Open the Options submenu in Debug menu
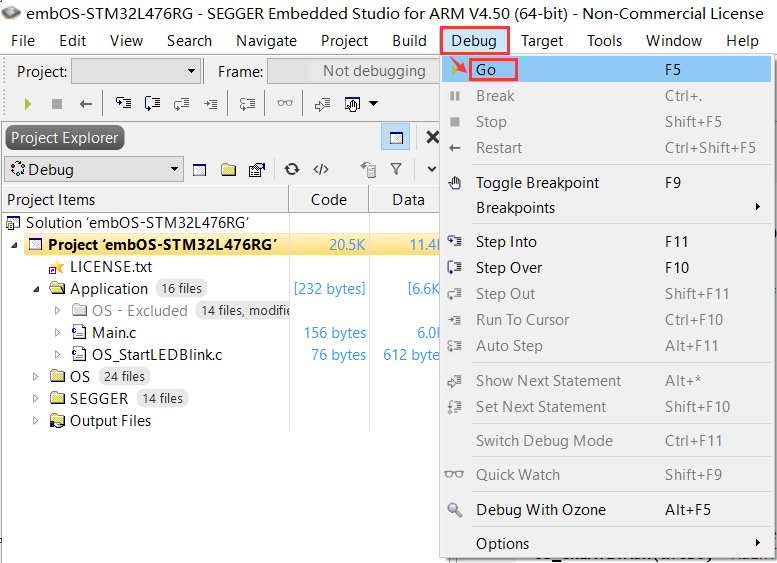The width and height of the screenshot is (777, 563). [607, 544]
